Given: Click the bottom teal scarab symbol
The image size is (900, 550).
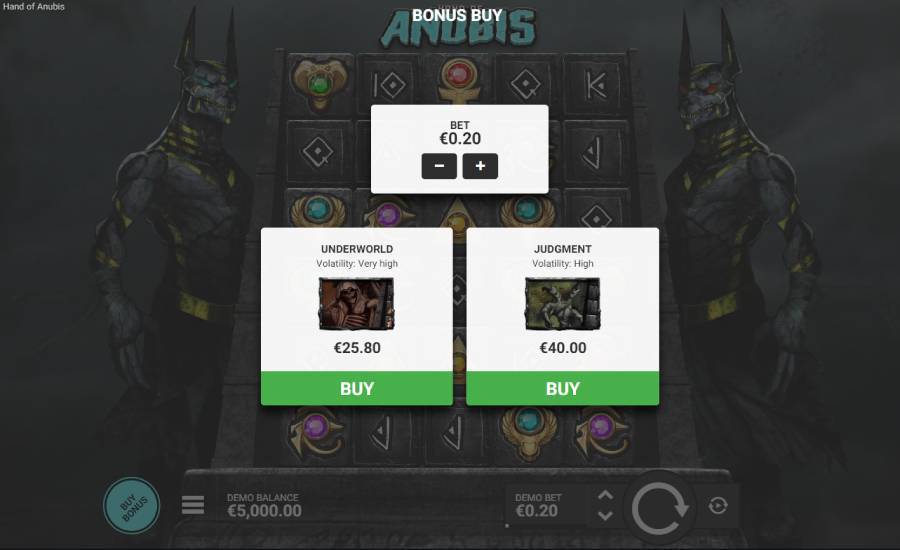Looking at the screenshot, I should pos(528,432).
